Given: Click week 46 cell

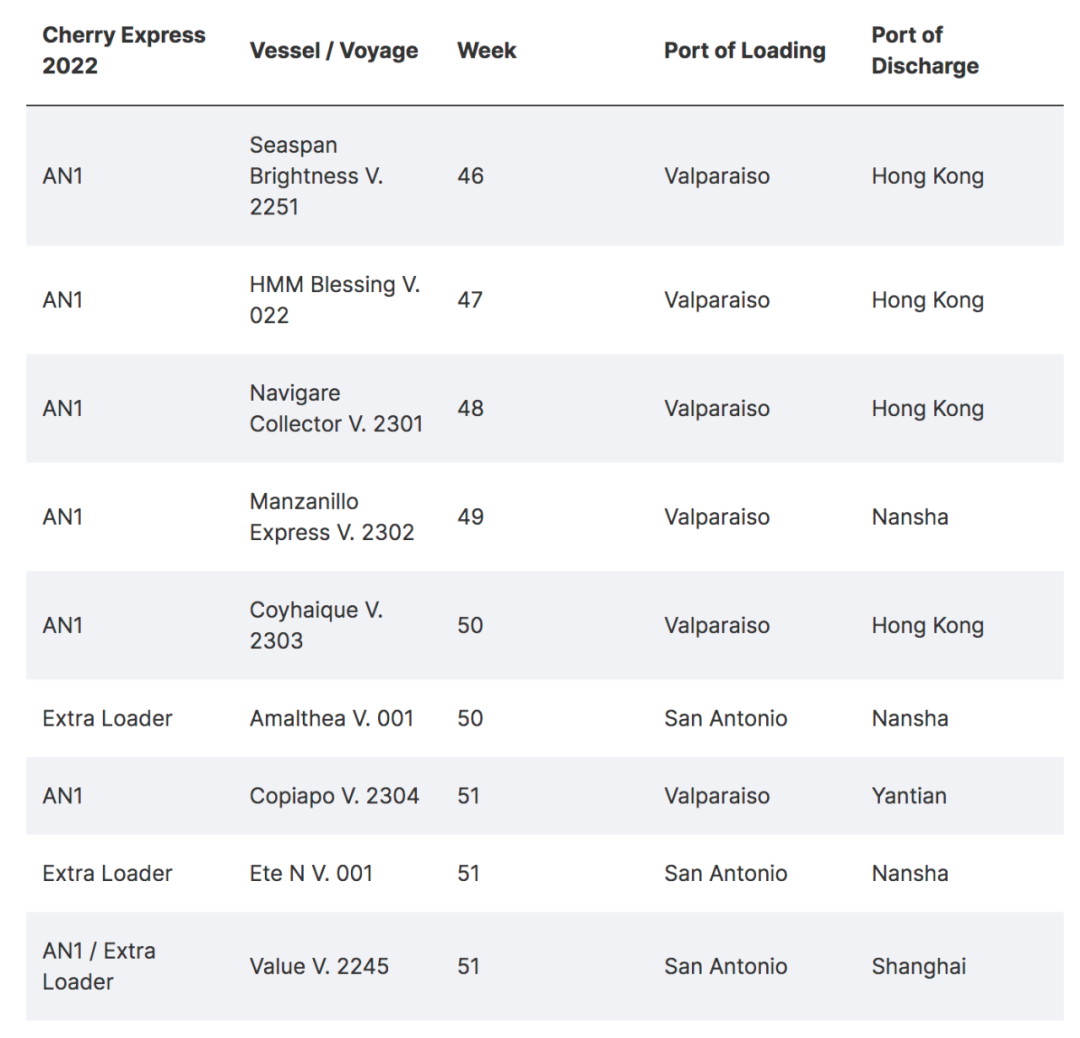Looking at the screenshot, I should tap(470, 176).
